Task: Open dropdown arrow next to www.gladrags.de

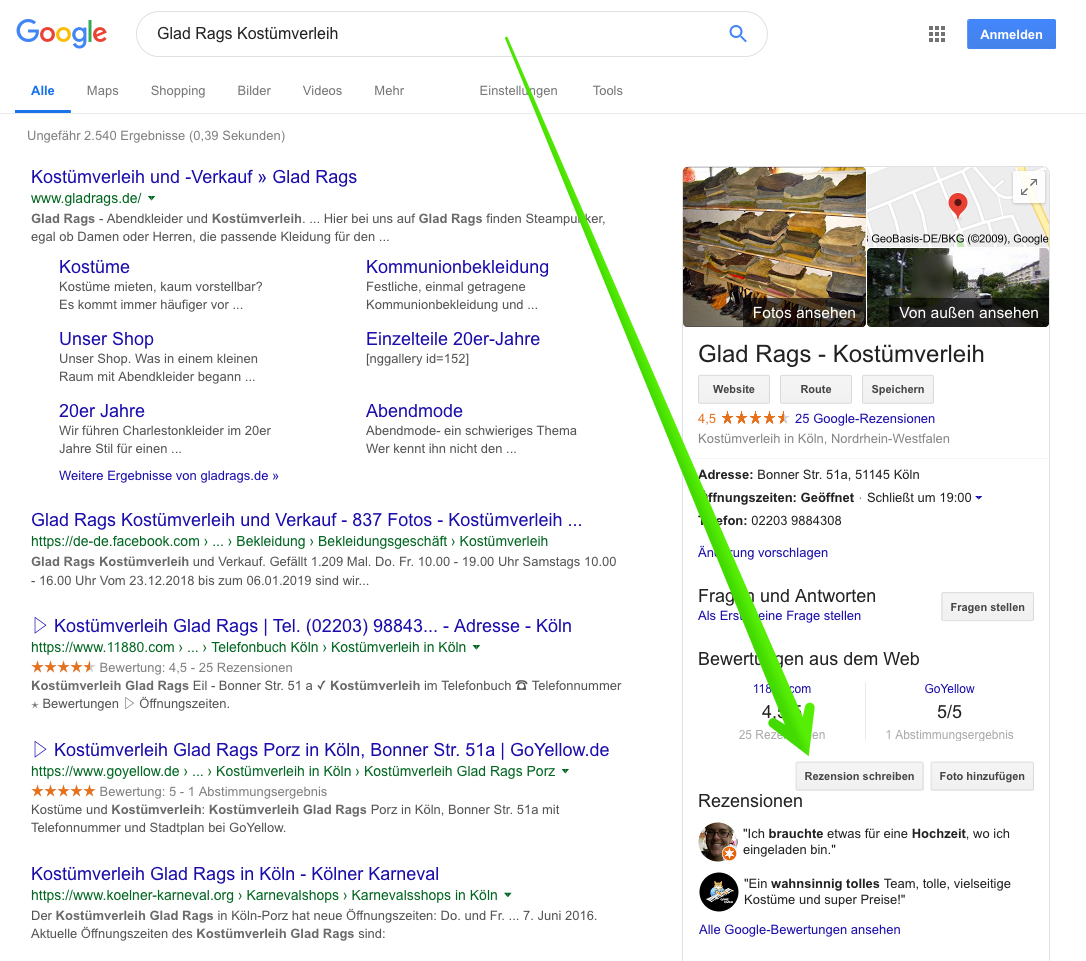Action: point(152,199)
